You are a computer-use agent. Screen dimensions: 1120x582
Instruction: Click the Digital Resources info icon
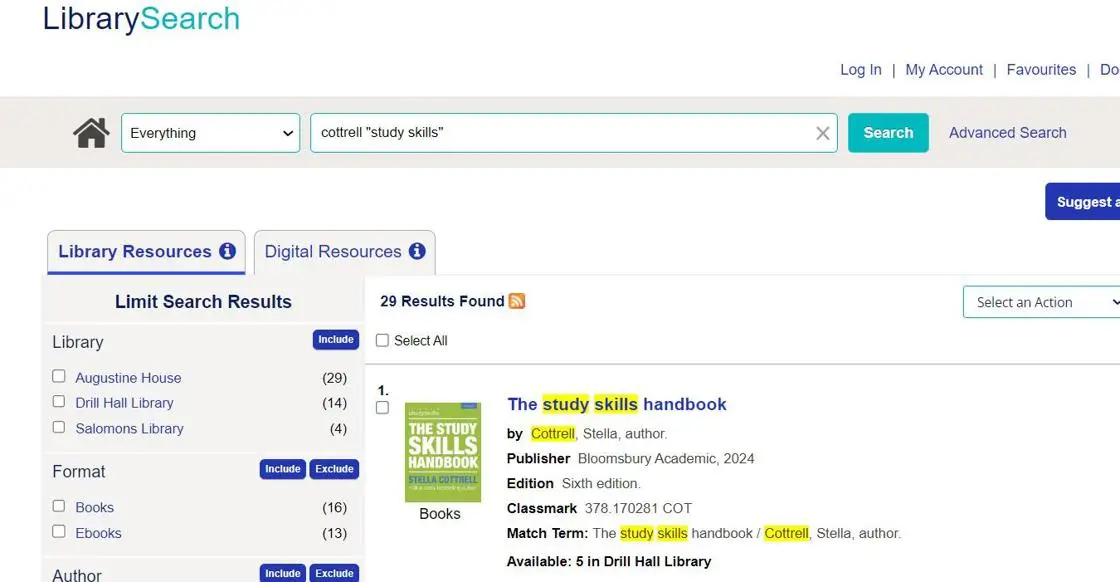coord(417,251)
